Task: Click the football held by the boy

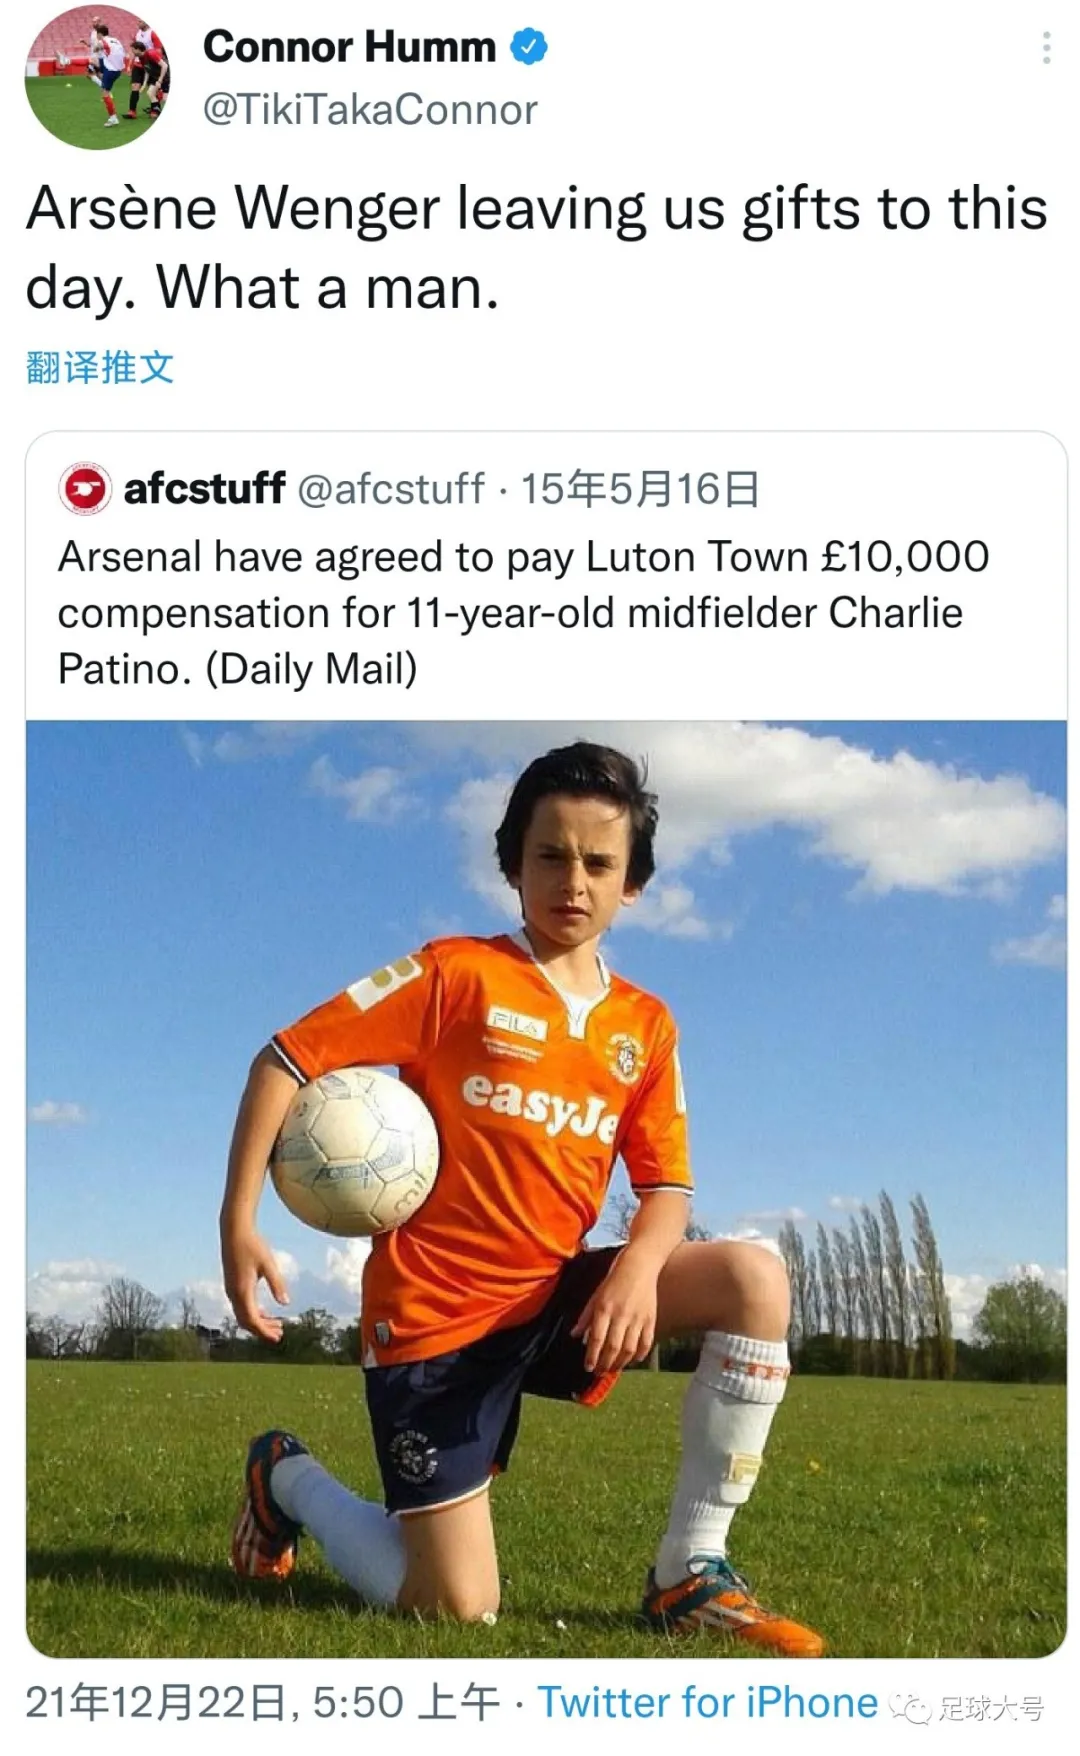Action: (x=356, y=1148)
